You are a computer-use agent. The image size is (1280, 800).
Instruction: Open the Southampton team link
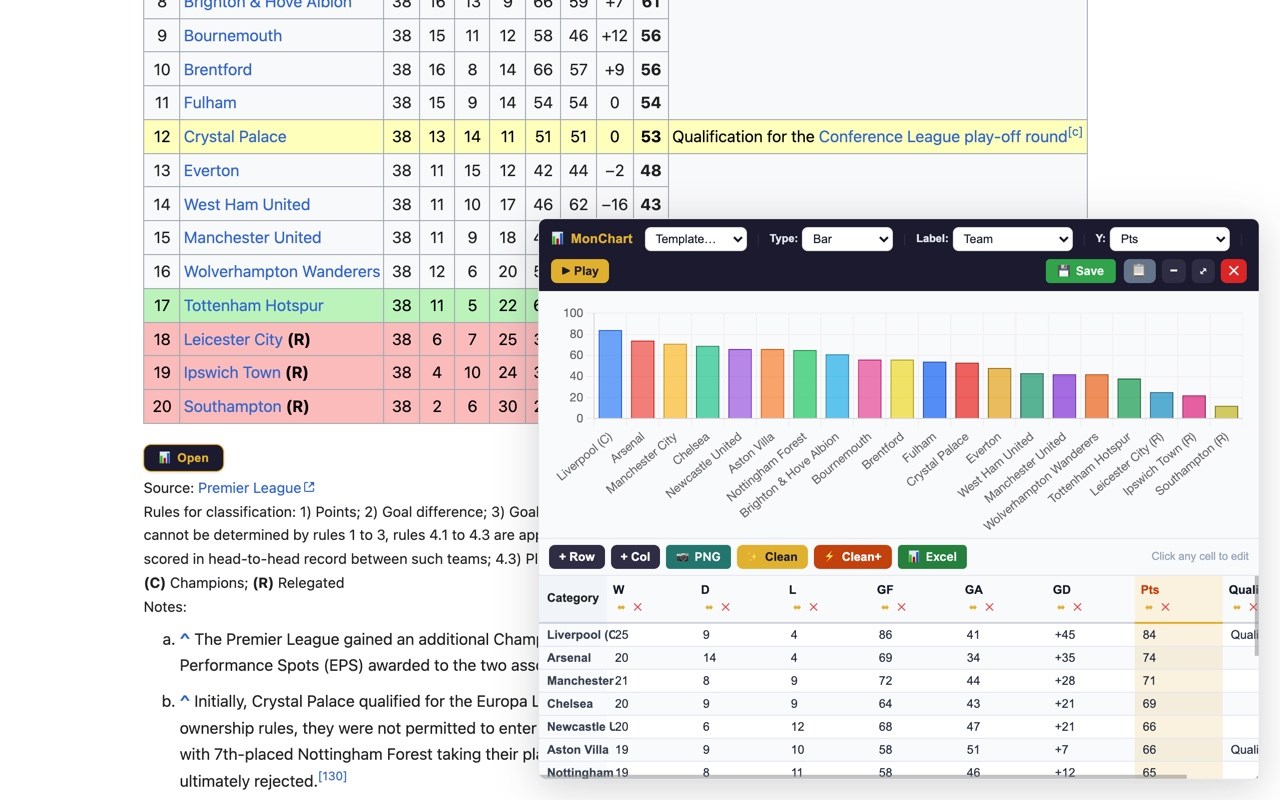point(233,407)
